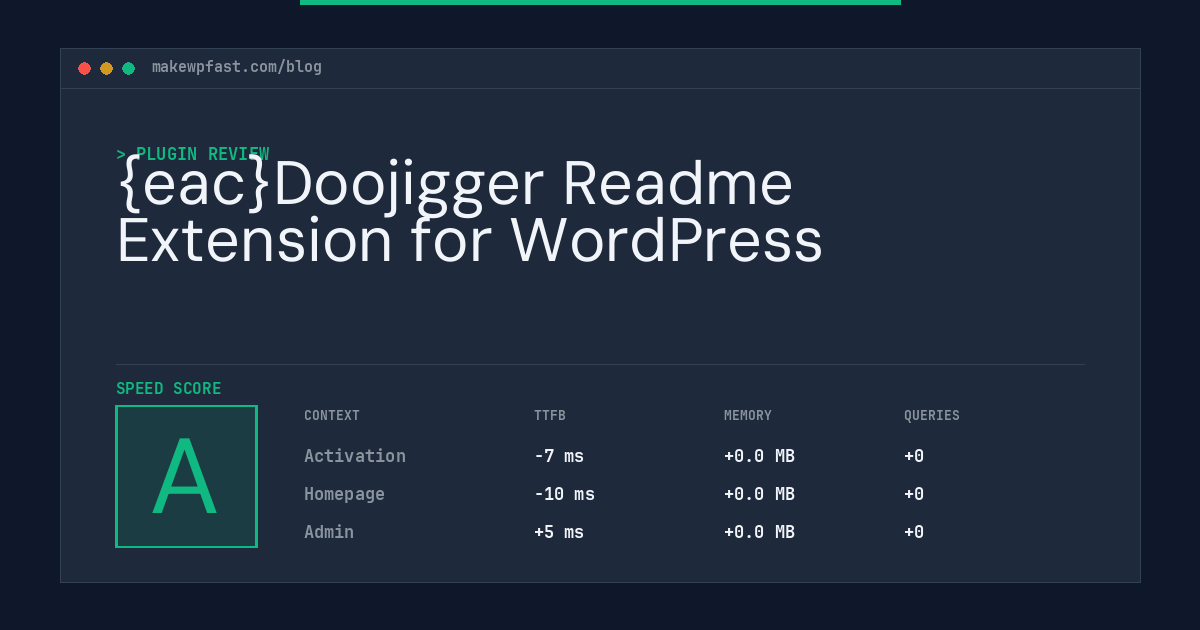Click the grade A score badge
1200x630 pixels.
click(x=186, y=476)
